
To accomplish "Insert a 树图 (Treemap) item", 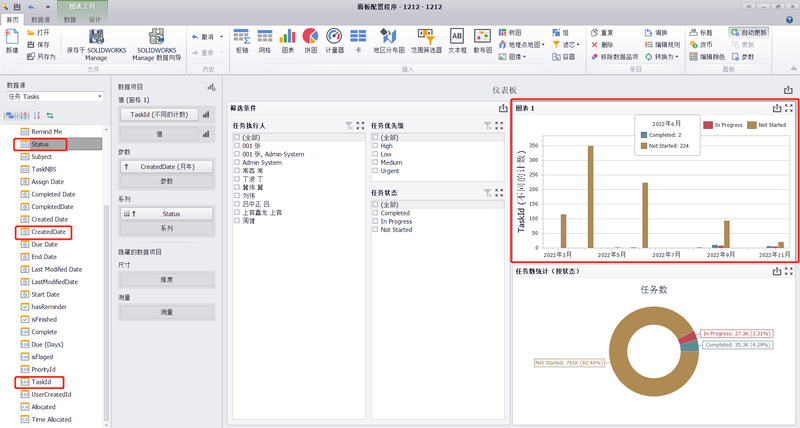I will click(510, 33).
